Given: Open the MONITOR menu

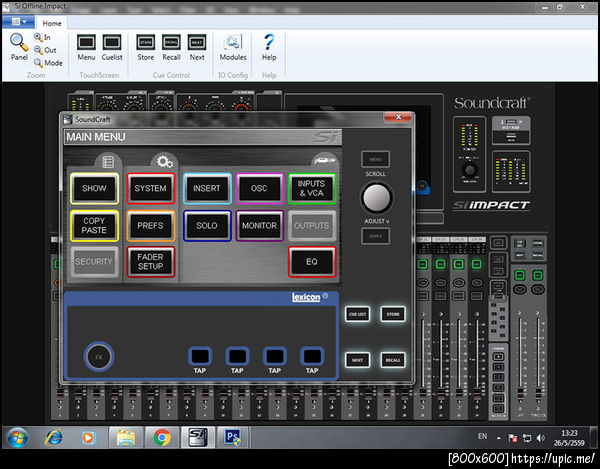Looking at the screenshot, I should (x=259, y=226).
